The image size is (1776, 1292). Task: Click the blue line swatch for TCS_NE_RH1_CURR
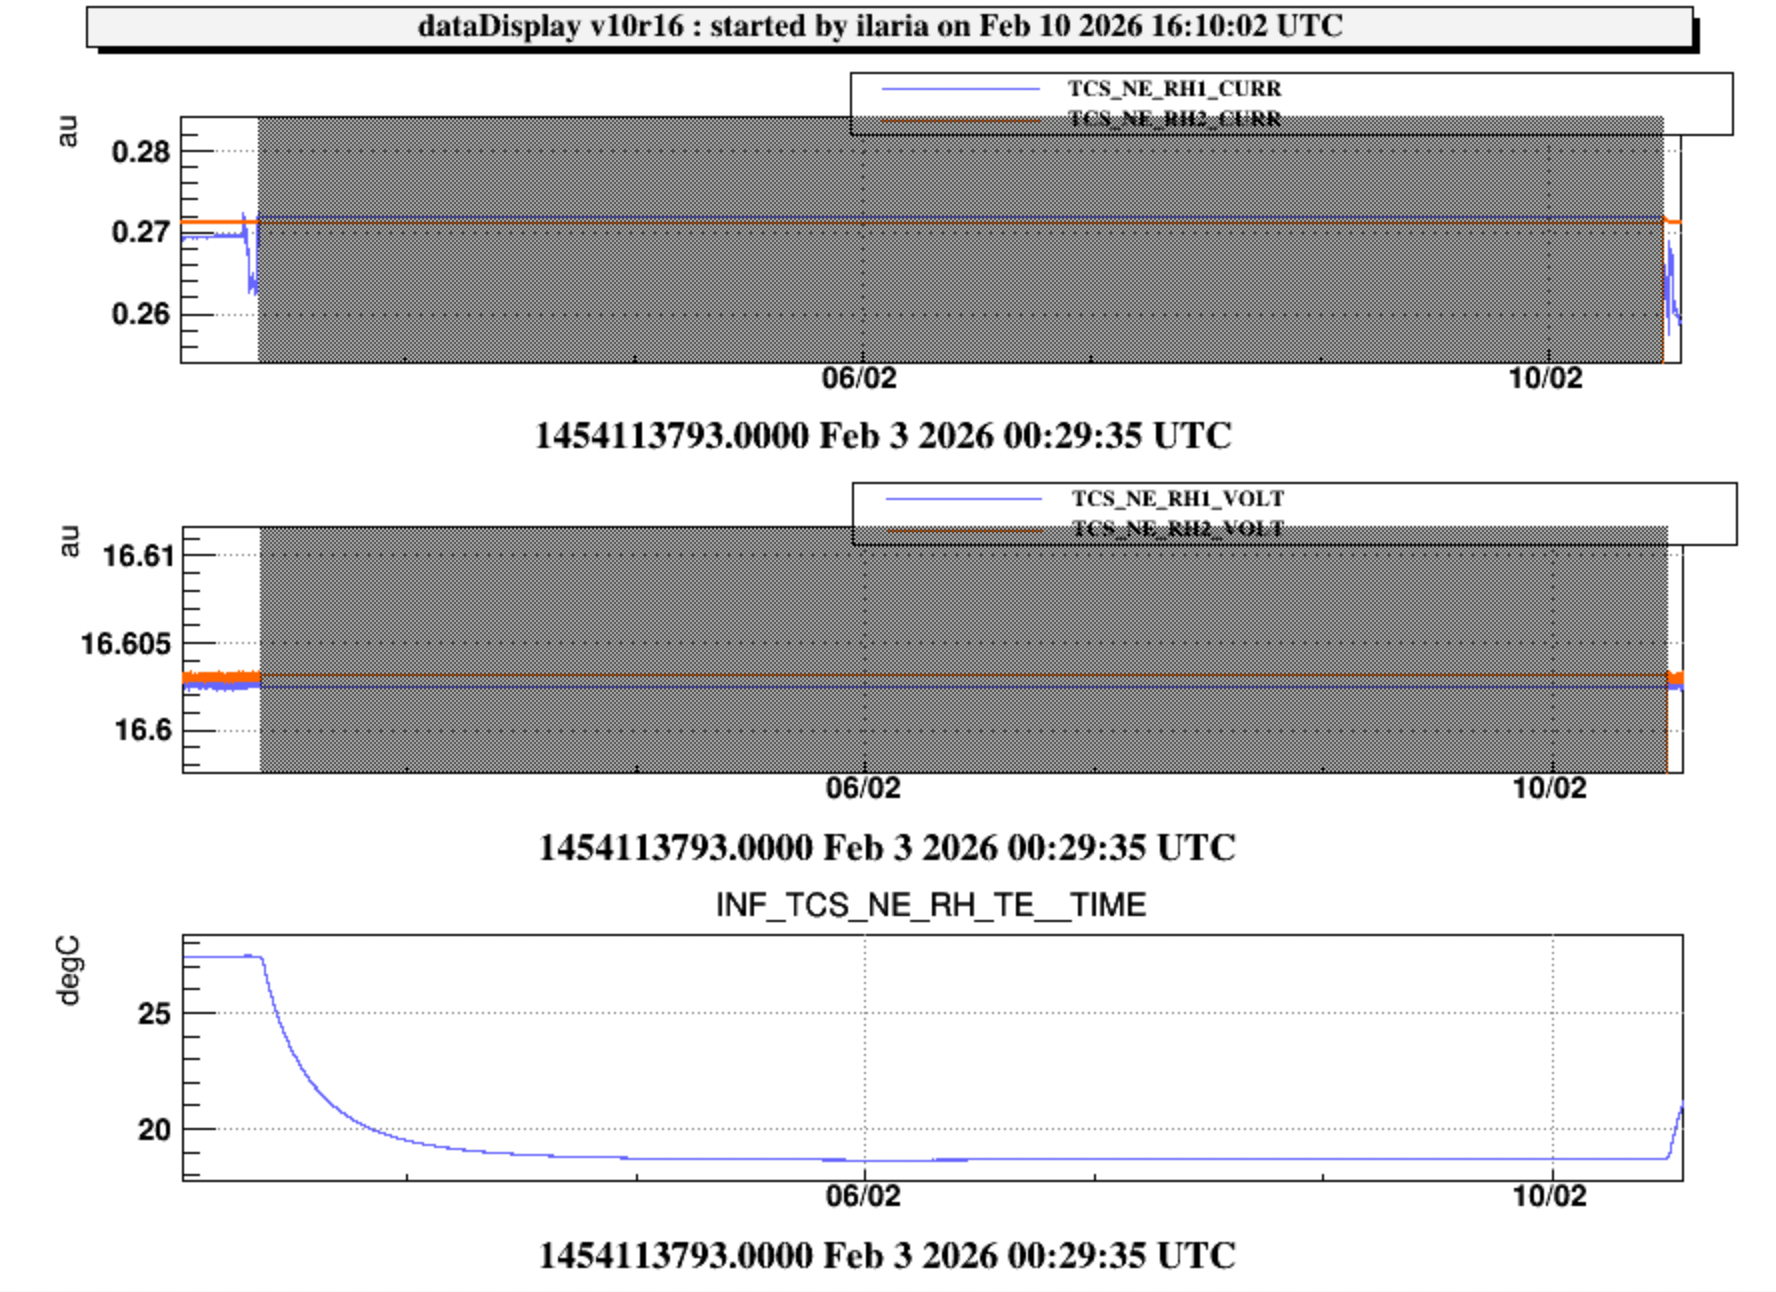click(x=960, y=90)
